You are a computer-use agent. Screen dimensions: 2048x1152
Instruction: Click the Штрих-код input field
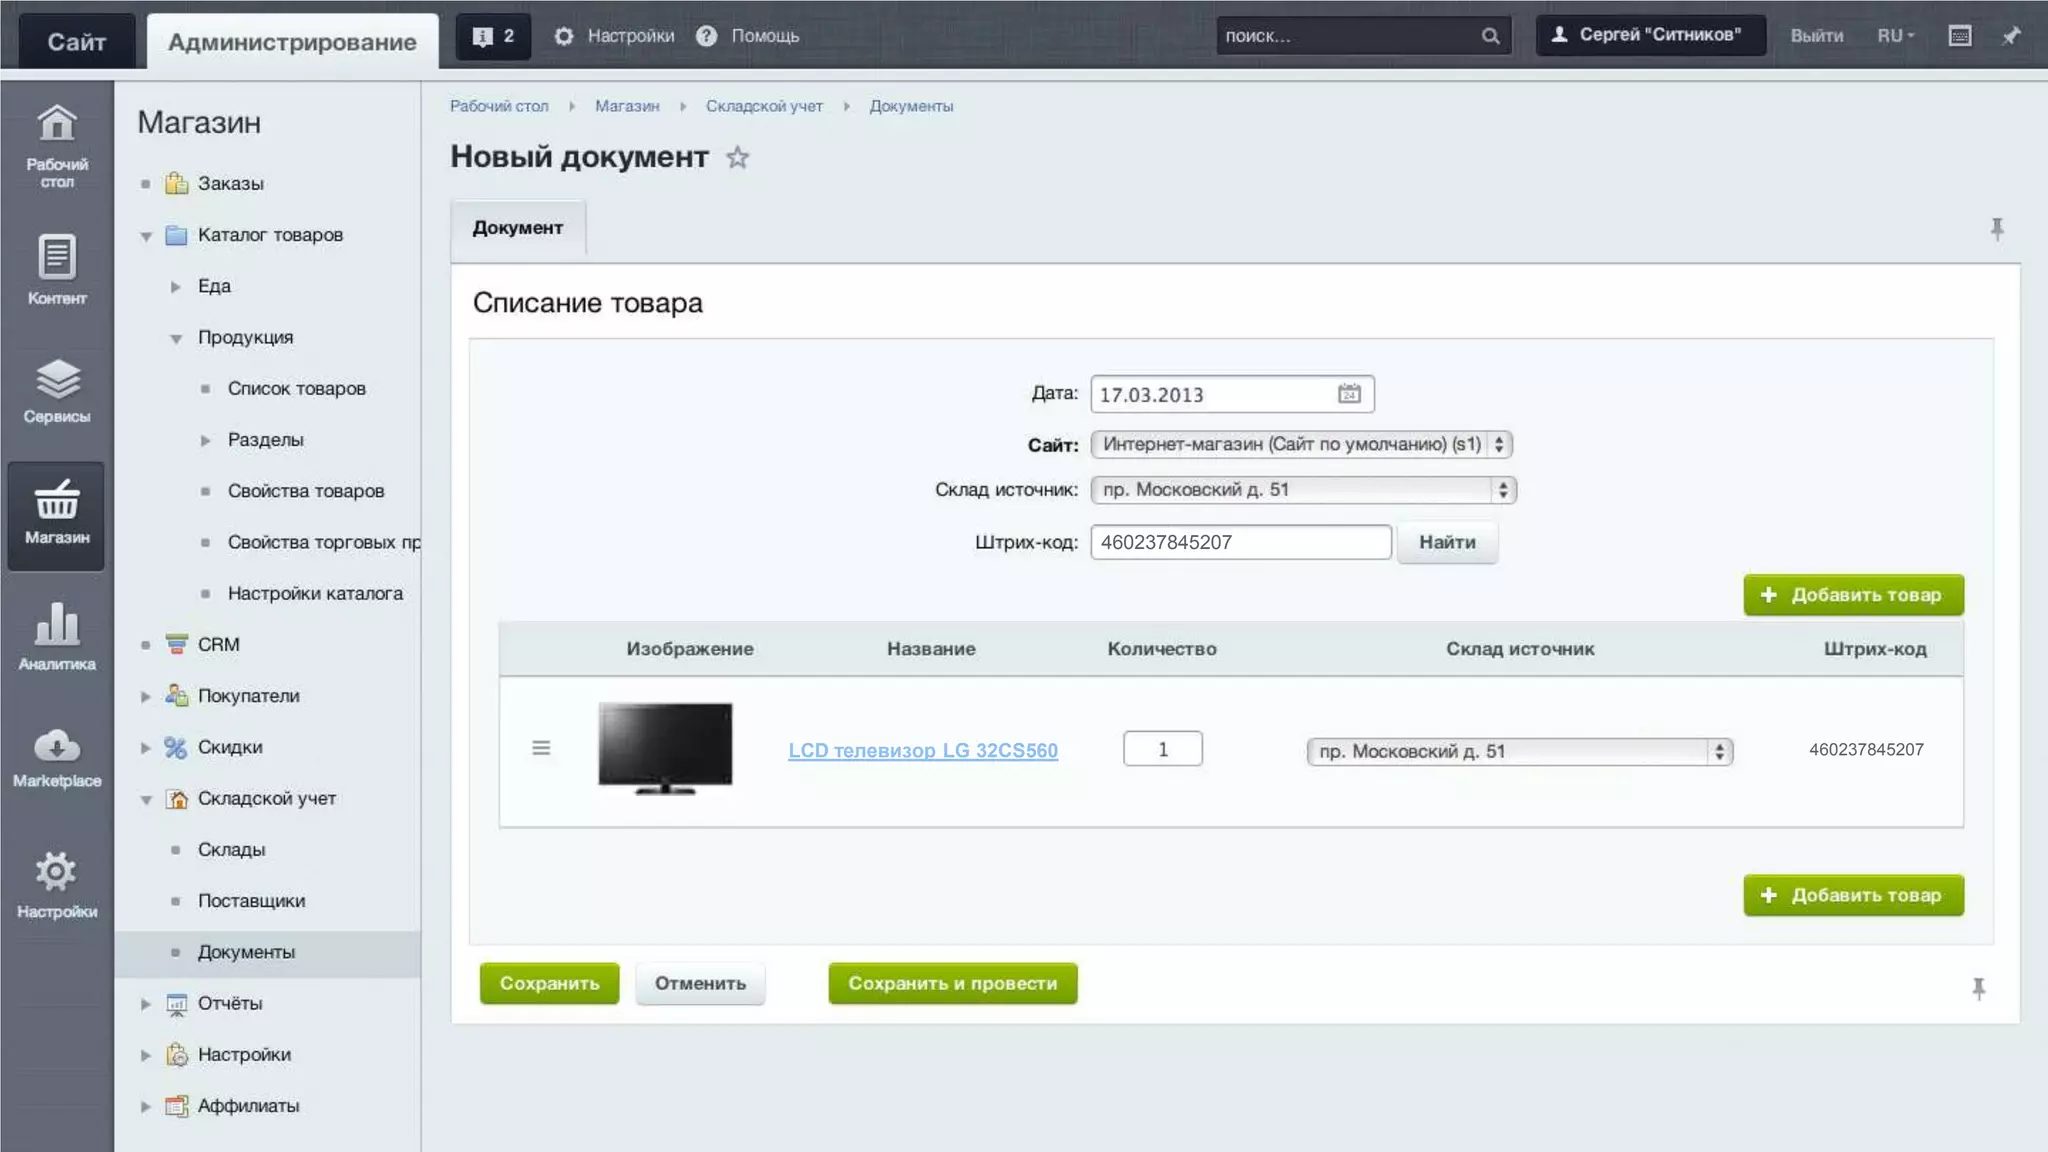pos(1240,542)
